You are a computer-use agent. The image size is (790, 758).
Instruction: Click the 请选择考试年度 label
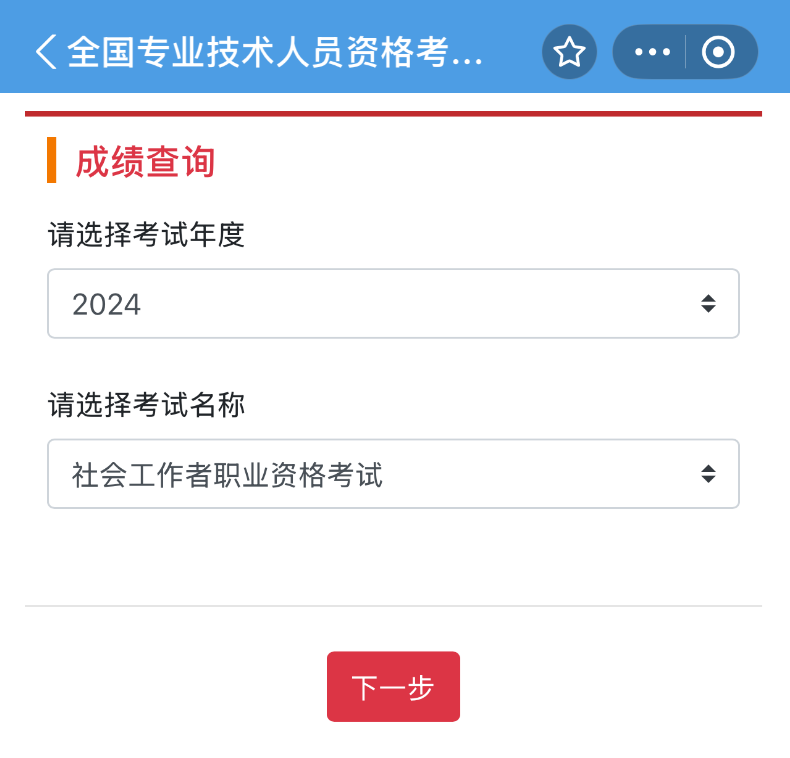click(x=146, y=235)
